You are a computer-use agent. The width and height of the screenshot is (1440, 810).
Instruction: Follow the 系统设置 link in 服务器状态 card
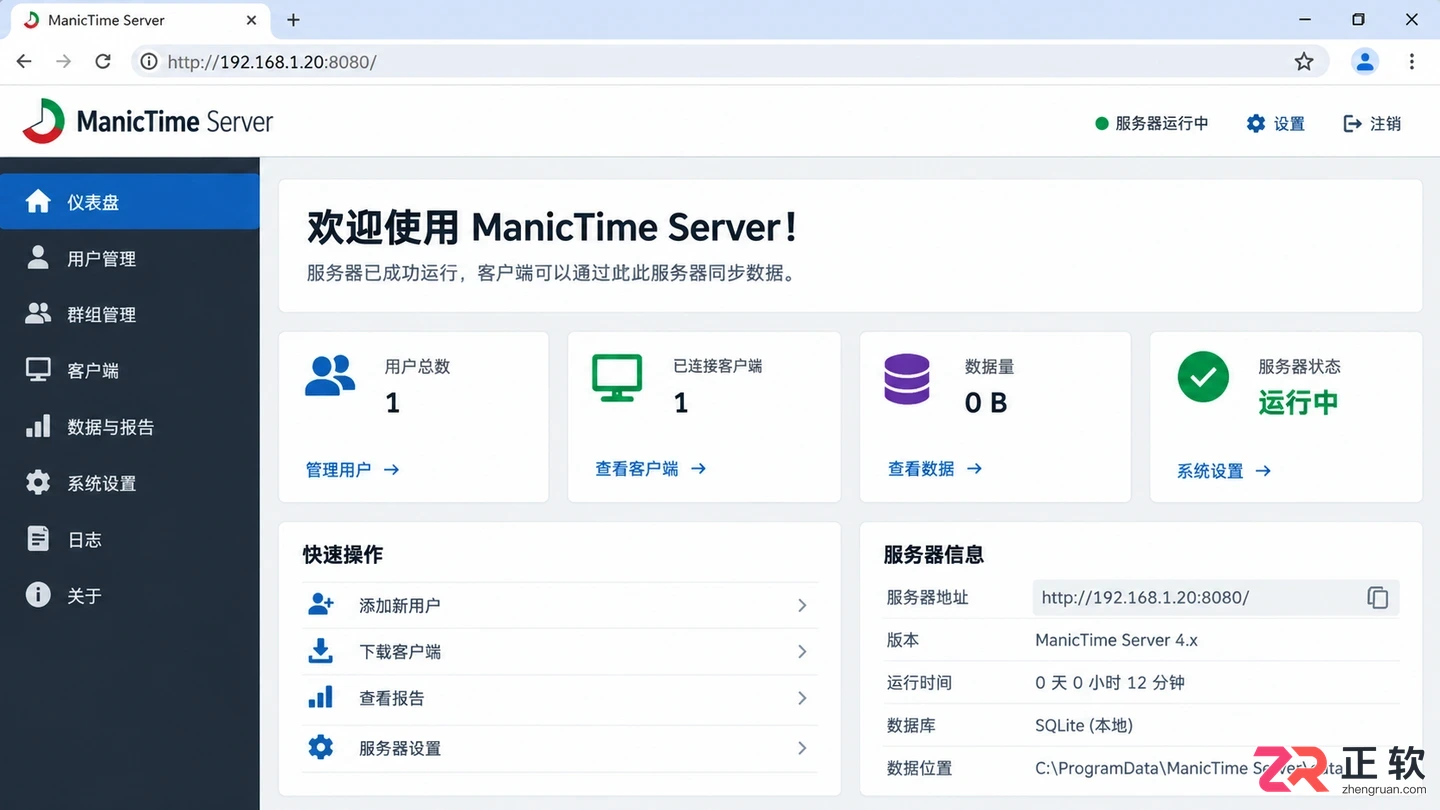point(1224,470)
